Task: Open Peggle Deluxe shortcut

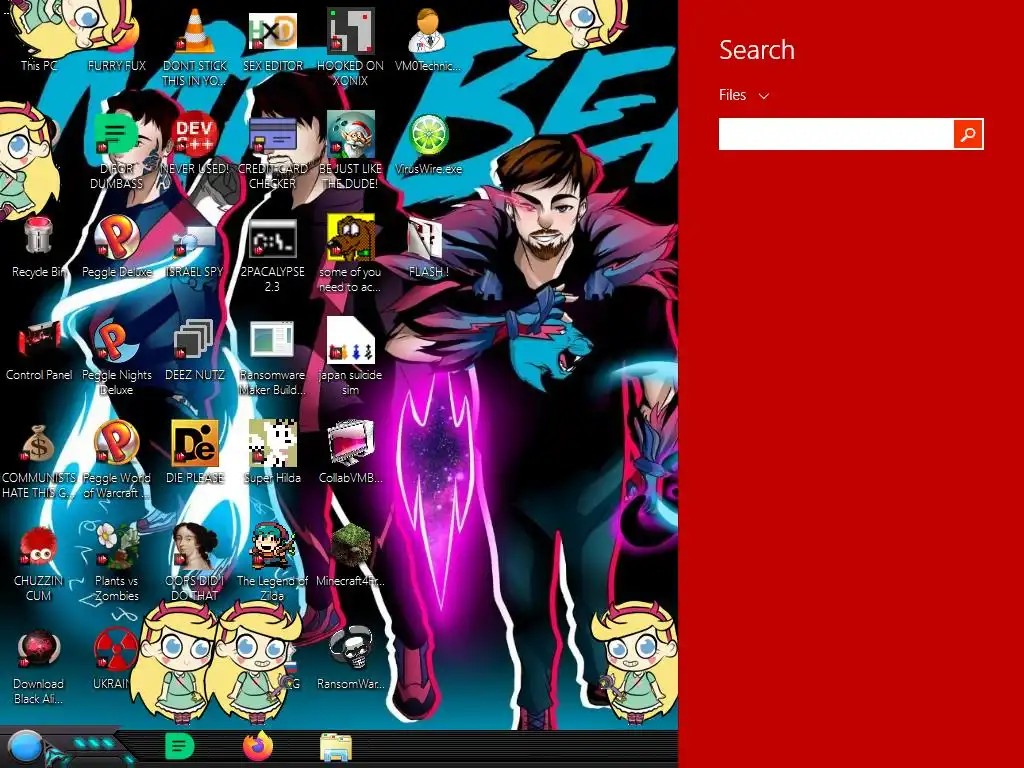Action: [x=117, y=237]
